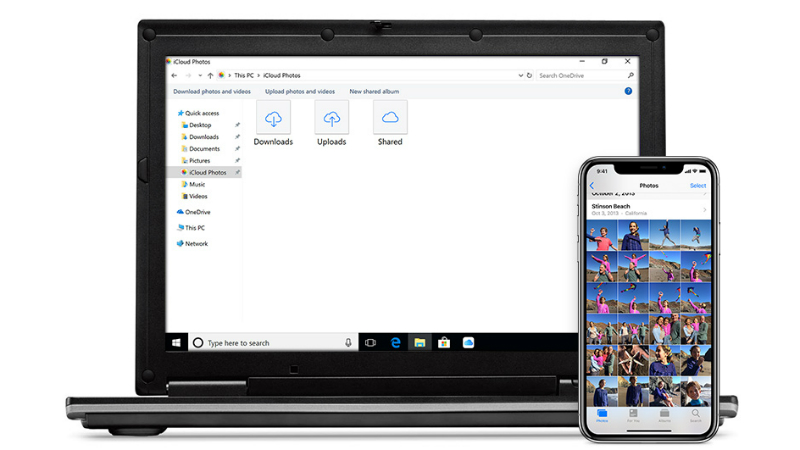Open the first Stinson Beach photo thumbnail
The height and width of the screenshot is (450, 800).
[602, 235]
